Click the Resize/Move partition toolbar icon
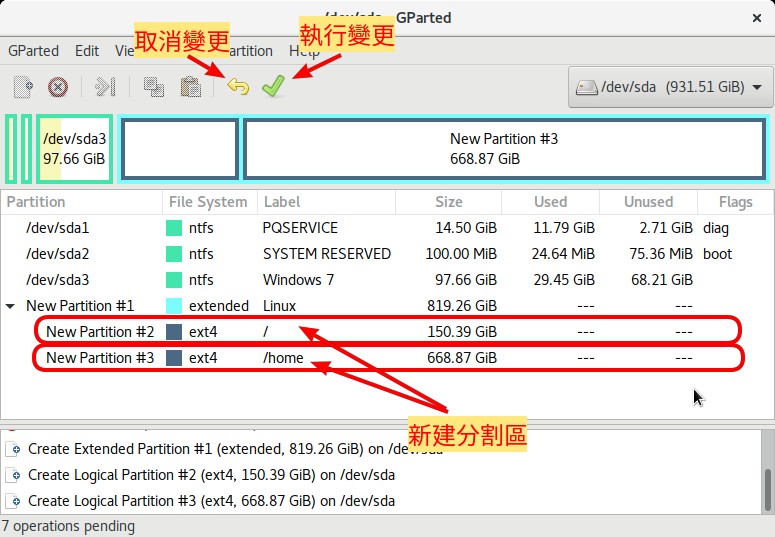 pyautogui.click(x=105, y=87)
